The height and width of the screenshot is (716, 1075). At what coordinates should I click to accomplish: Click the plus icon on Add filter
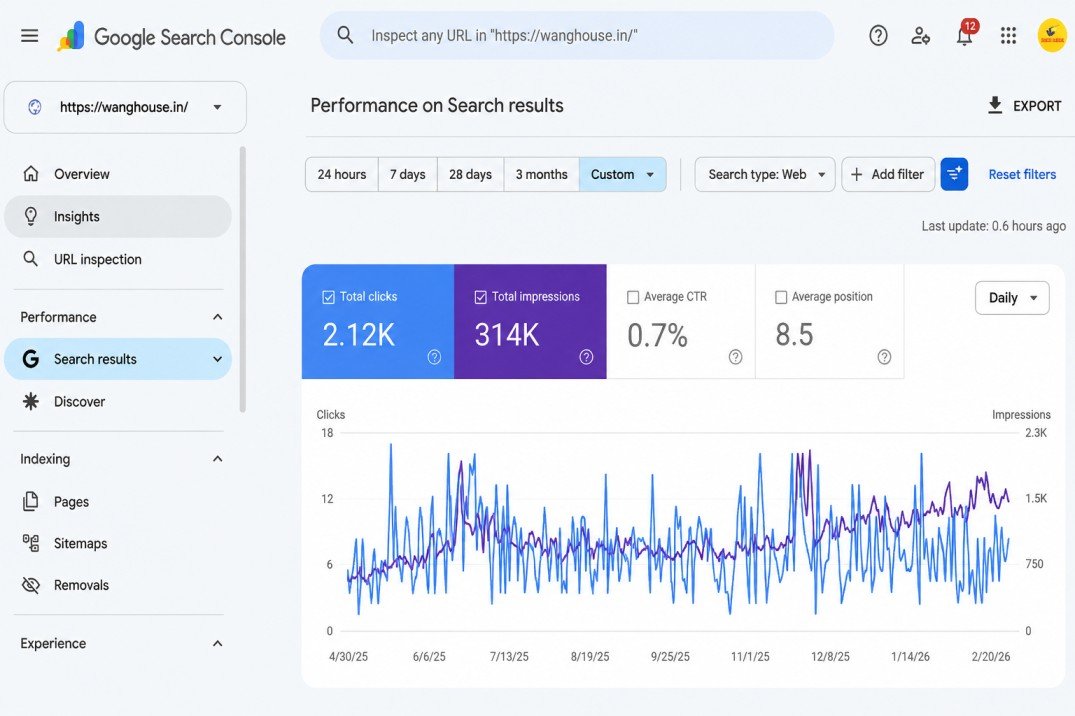coord(856,174)
